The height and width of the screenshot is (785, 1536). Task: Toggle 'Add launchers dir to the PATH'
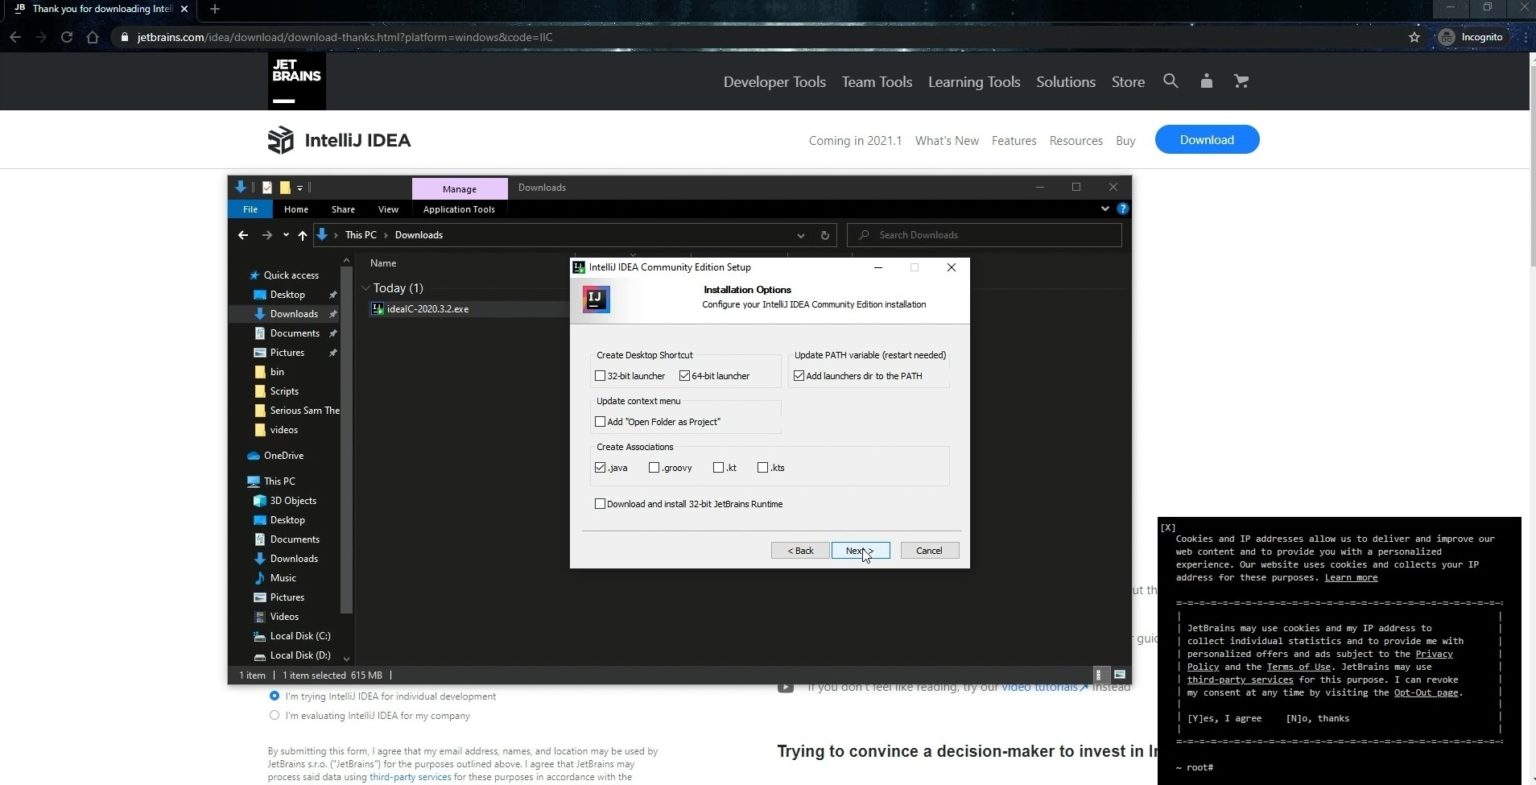pyautogui.click(x=799, y=376)
